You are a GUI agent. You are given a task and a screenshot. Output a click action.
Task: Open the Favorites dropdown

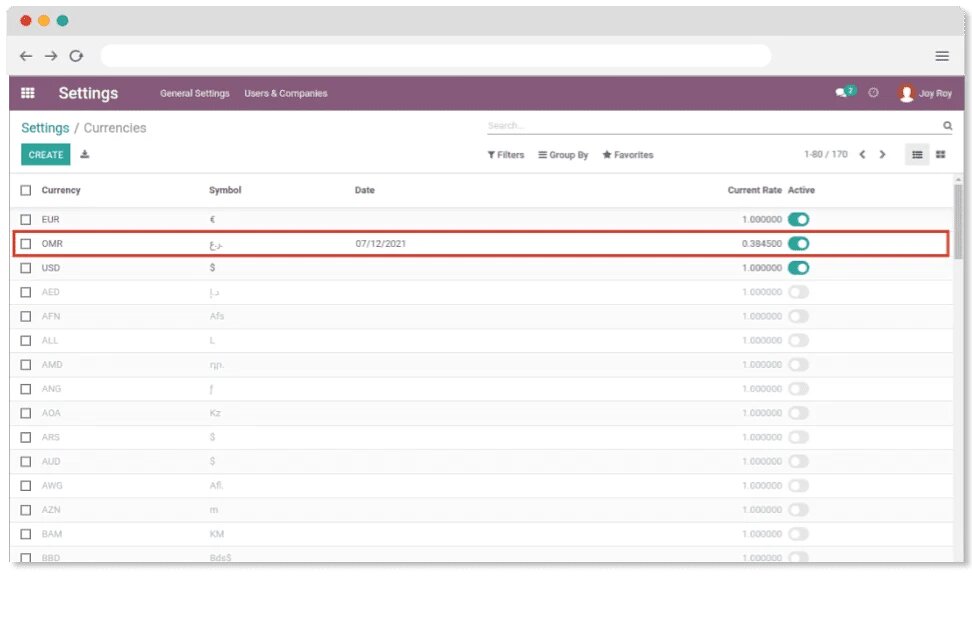pos(628,155)
